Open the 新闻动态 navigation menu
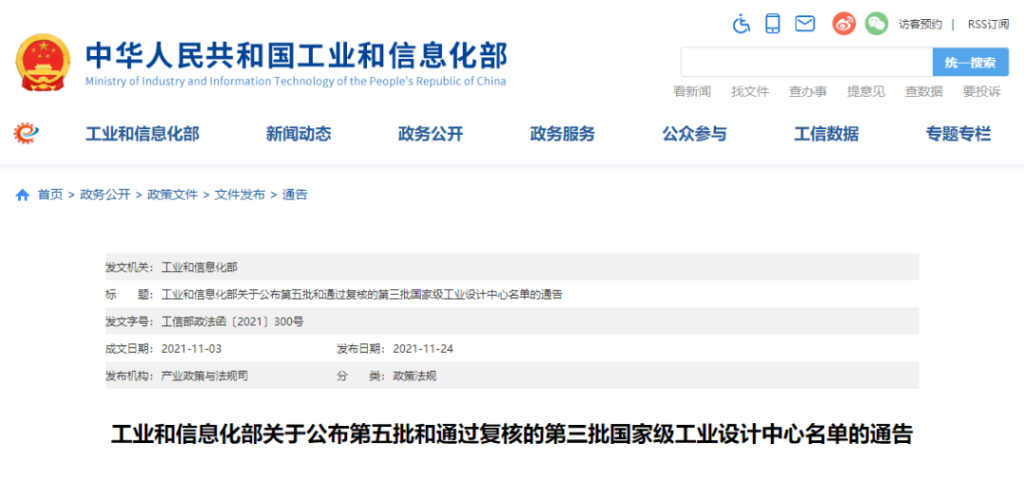Viewport: 1024px width, 500px height. point(298,134)
